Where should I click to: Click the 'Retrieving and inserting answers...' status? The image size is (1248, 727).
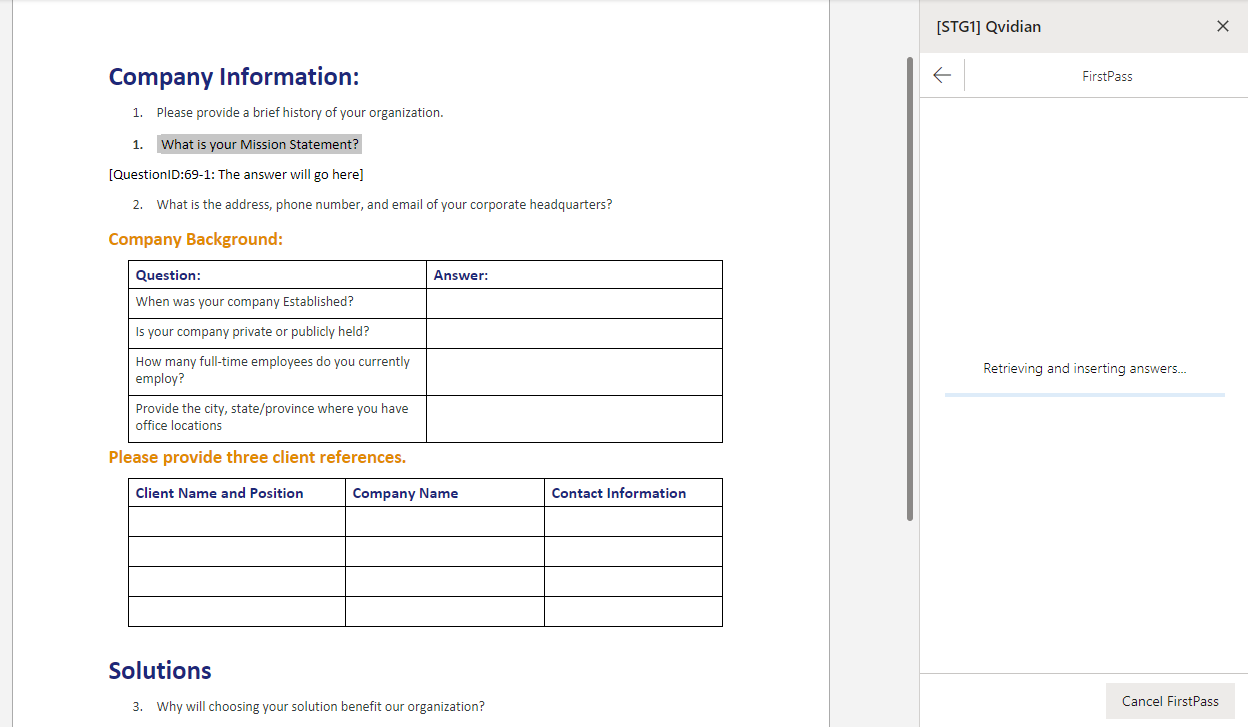tap(1085, 368)
